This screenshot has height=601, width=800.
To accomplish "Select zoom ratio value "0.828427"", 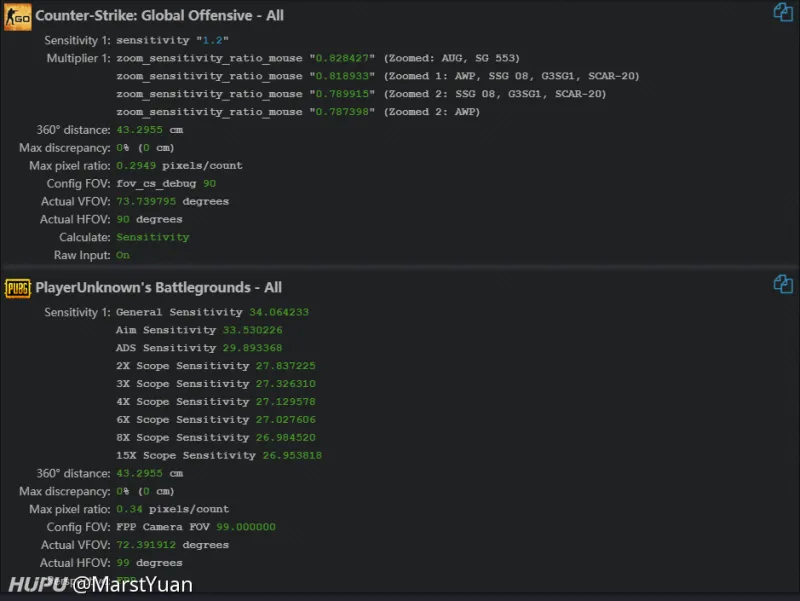I will pyautogui.click(x=342, y=58).
